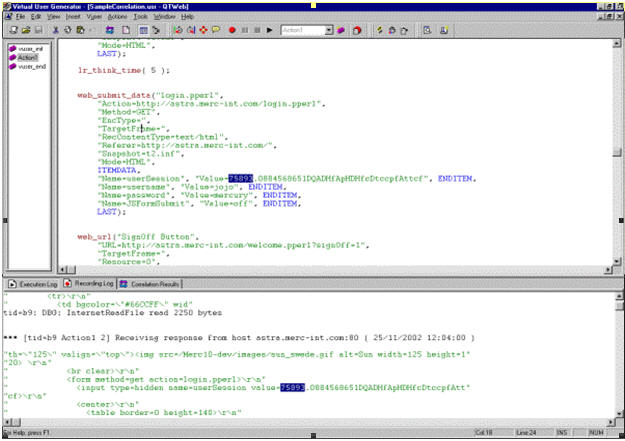Click the editor scrollbar down arrow
This screenshot has height=441, width=625.
point(617,262)
